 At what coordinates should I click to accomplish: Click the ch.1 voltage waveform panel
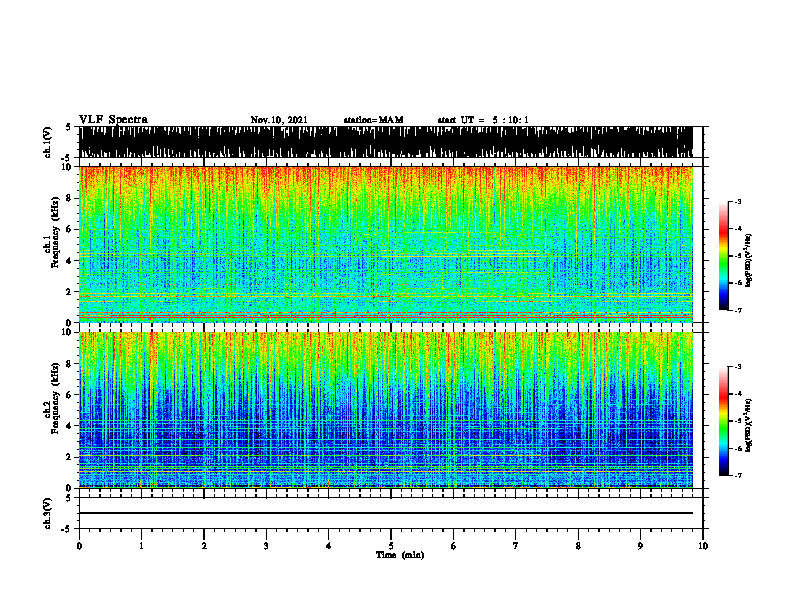pos(385,142)
